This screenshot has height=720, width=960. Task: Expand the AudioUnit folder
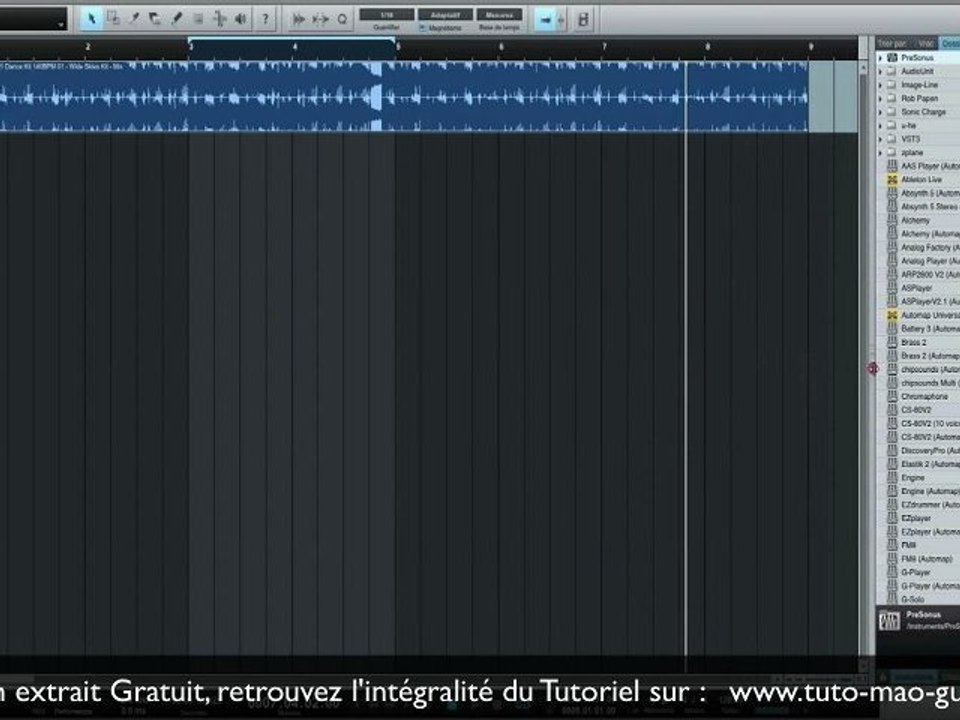click(x=880, y=71)
